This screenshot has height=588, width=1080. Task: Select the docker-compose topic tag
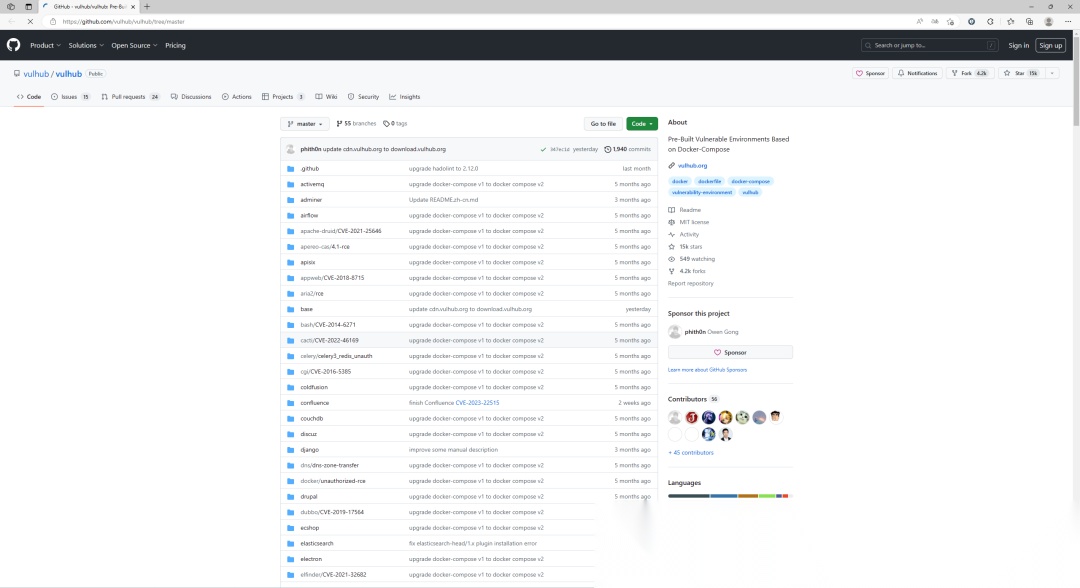tap(750, 181)
